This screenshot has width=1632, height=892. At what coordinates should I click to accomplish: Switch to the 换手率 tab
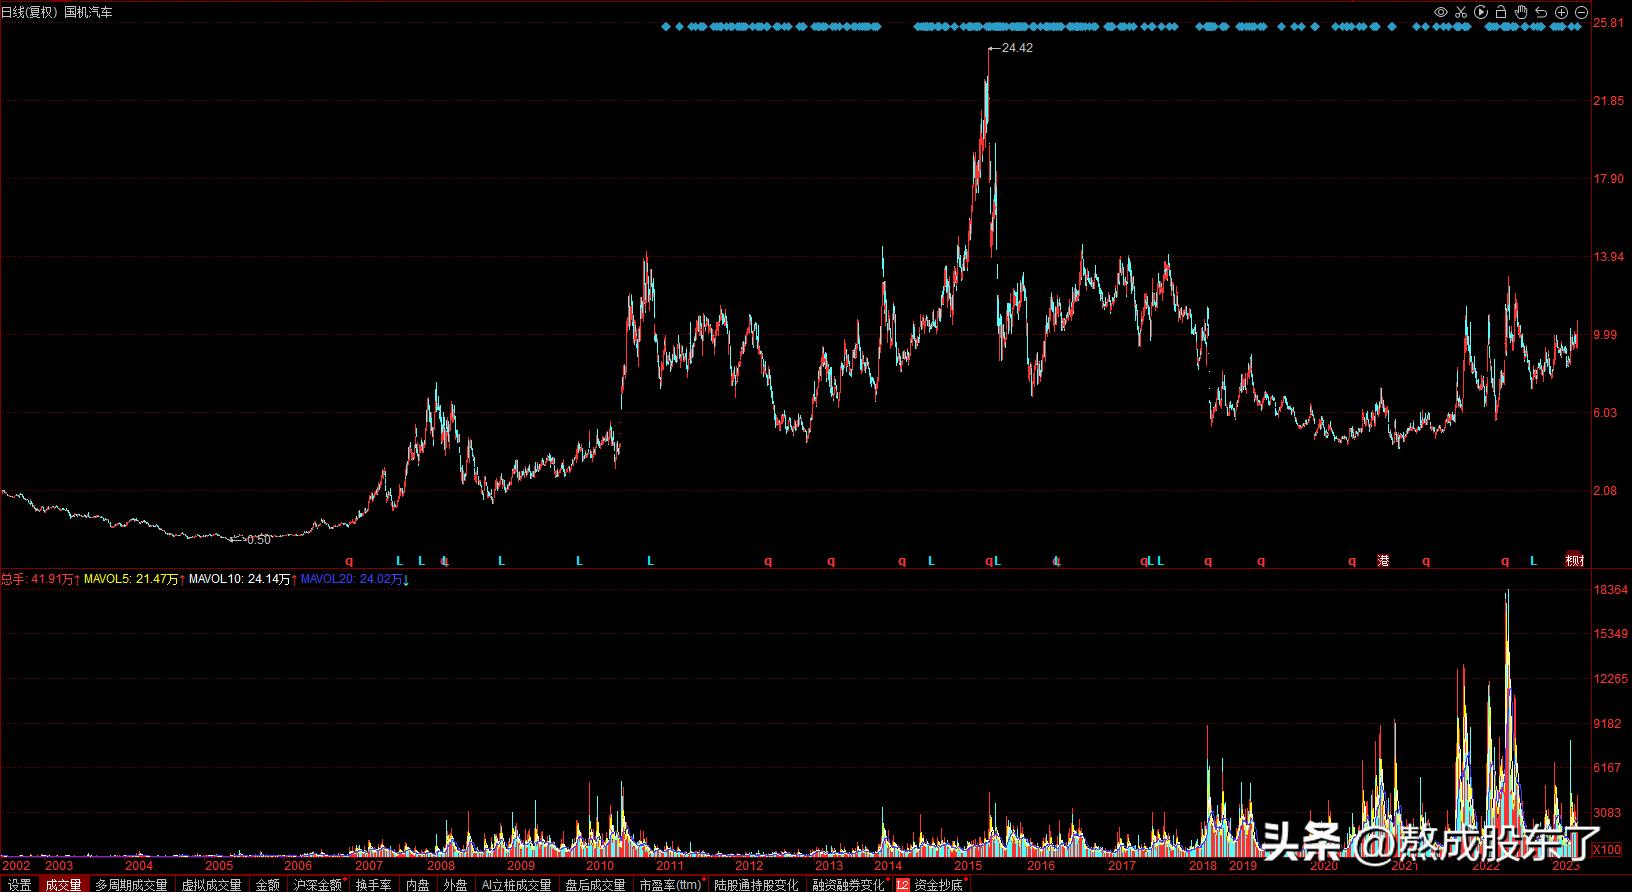374,885
